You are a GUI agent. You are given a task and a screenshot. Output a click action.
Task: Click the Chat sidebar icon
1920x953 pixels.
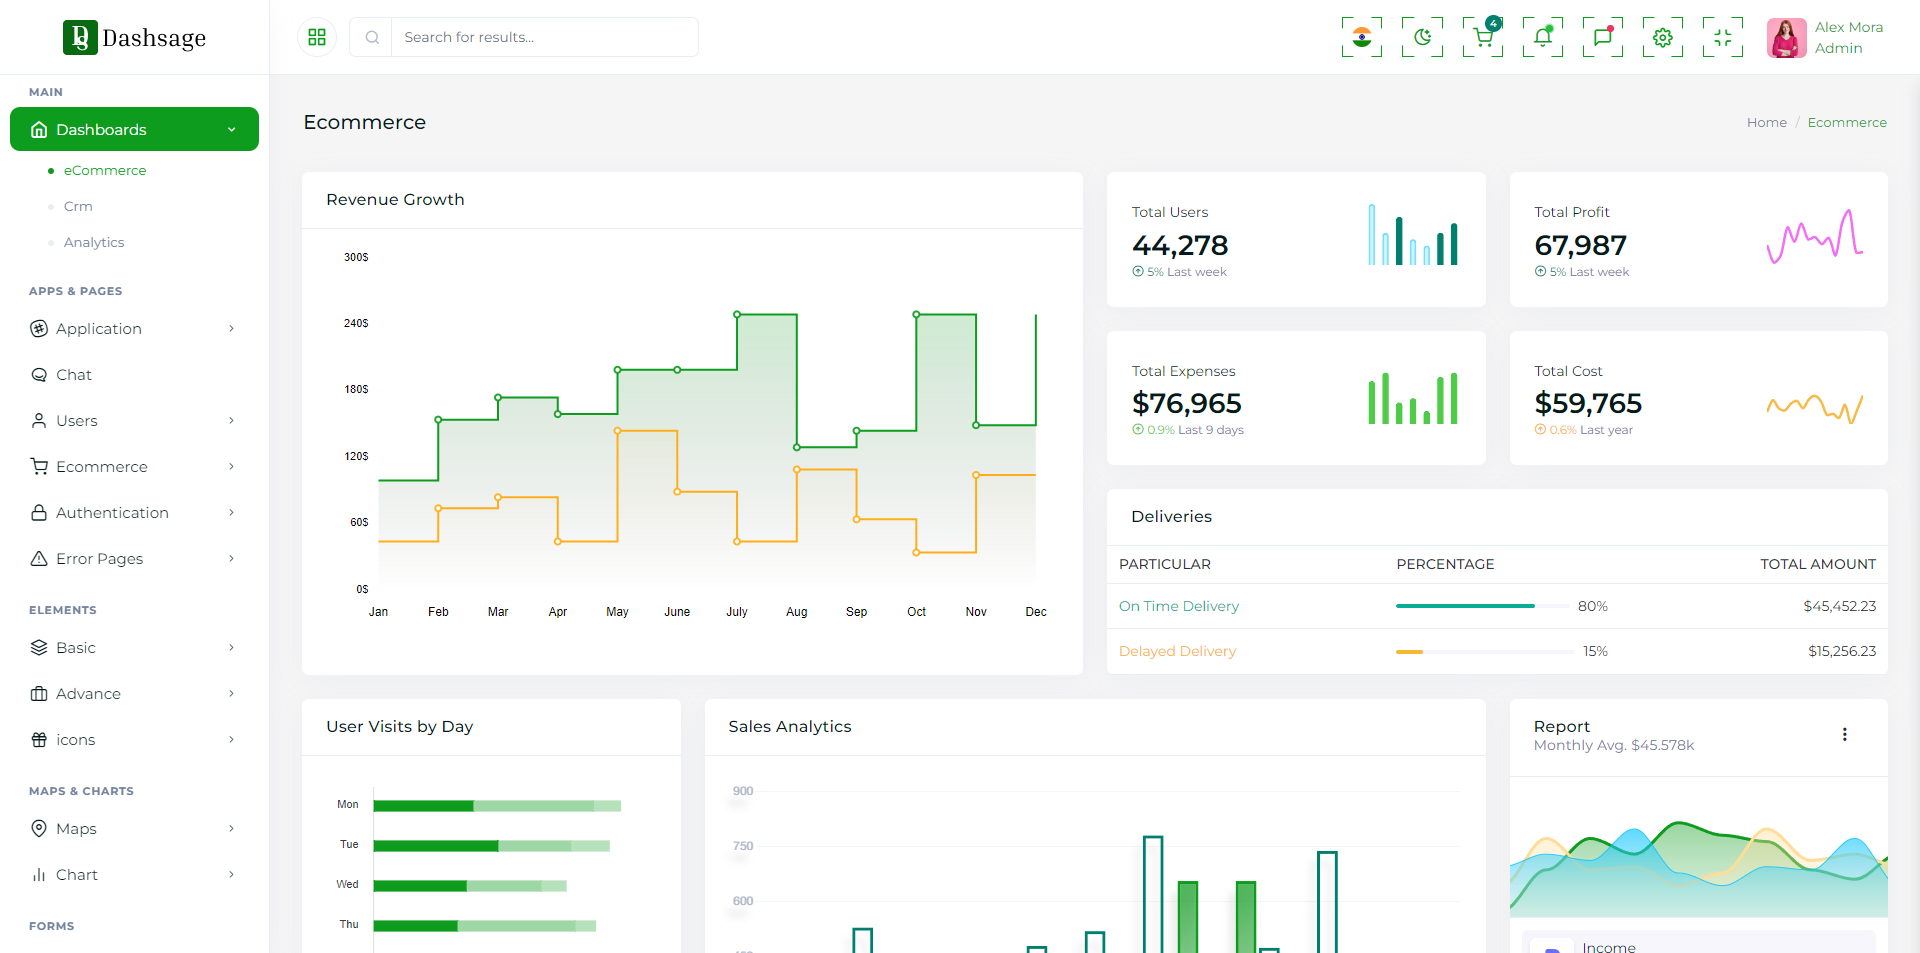pos(39,374)
